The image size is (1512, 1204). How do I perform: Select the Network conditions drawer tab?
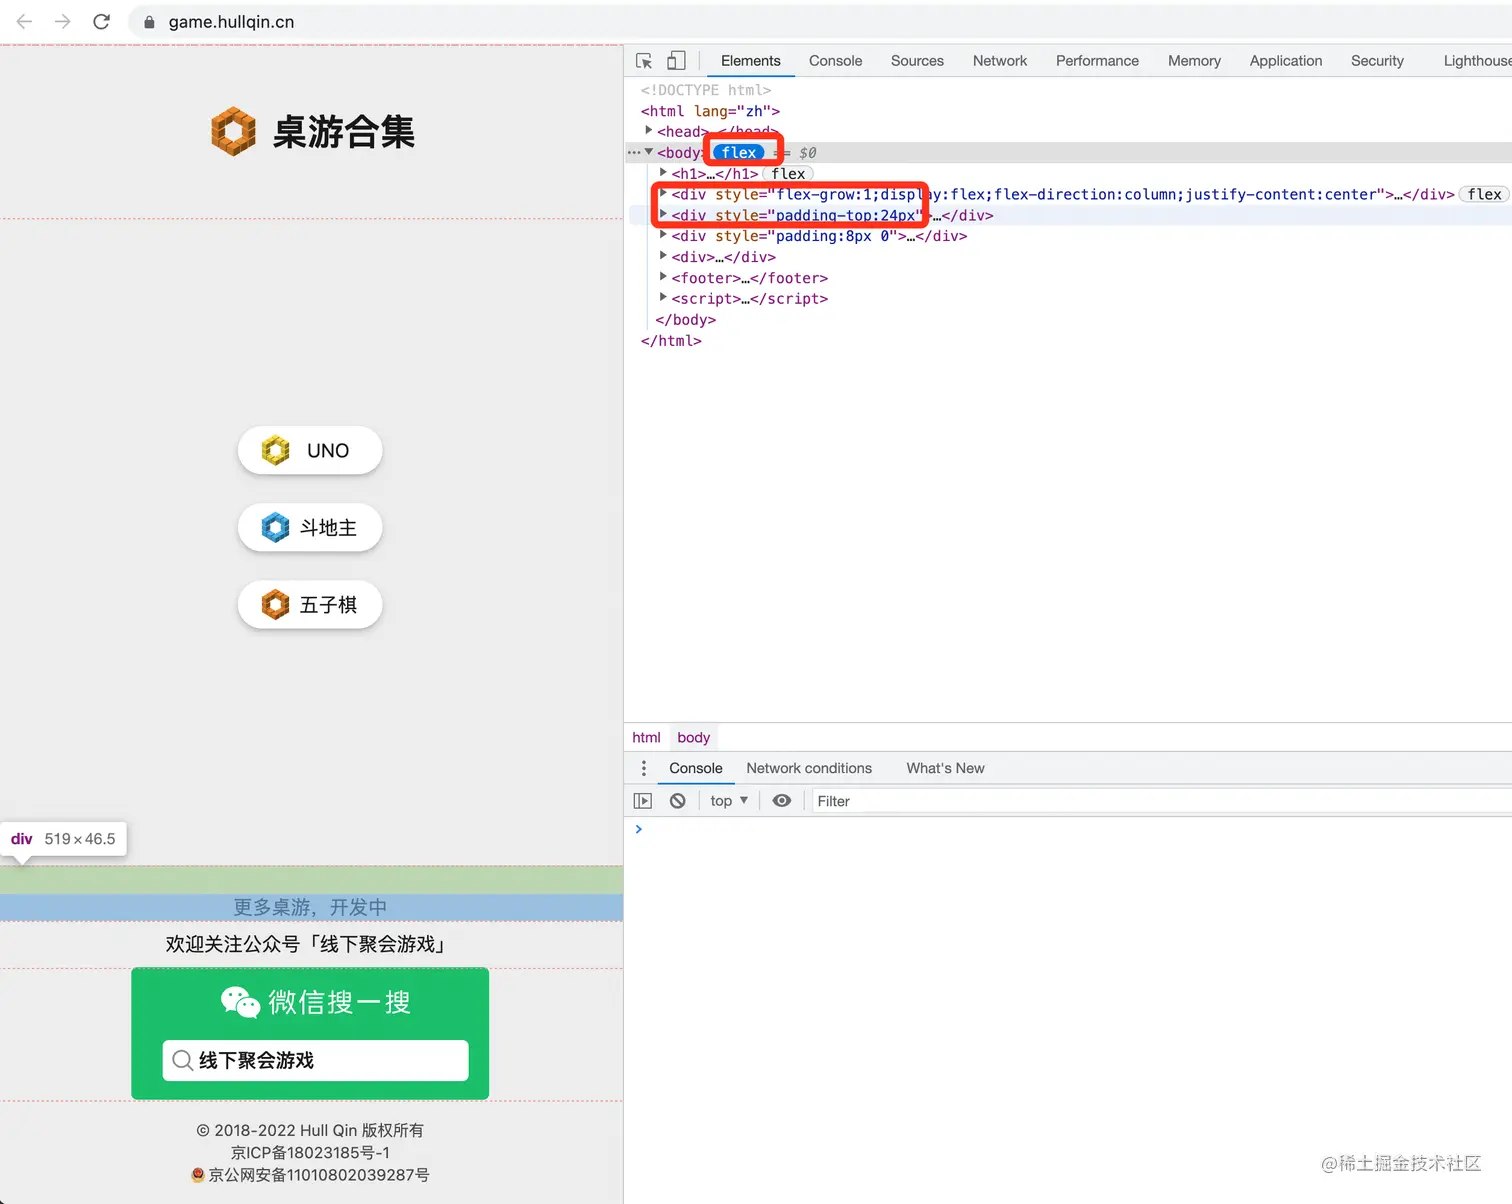[809, 768]
